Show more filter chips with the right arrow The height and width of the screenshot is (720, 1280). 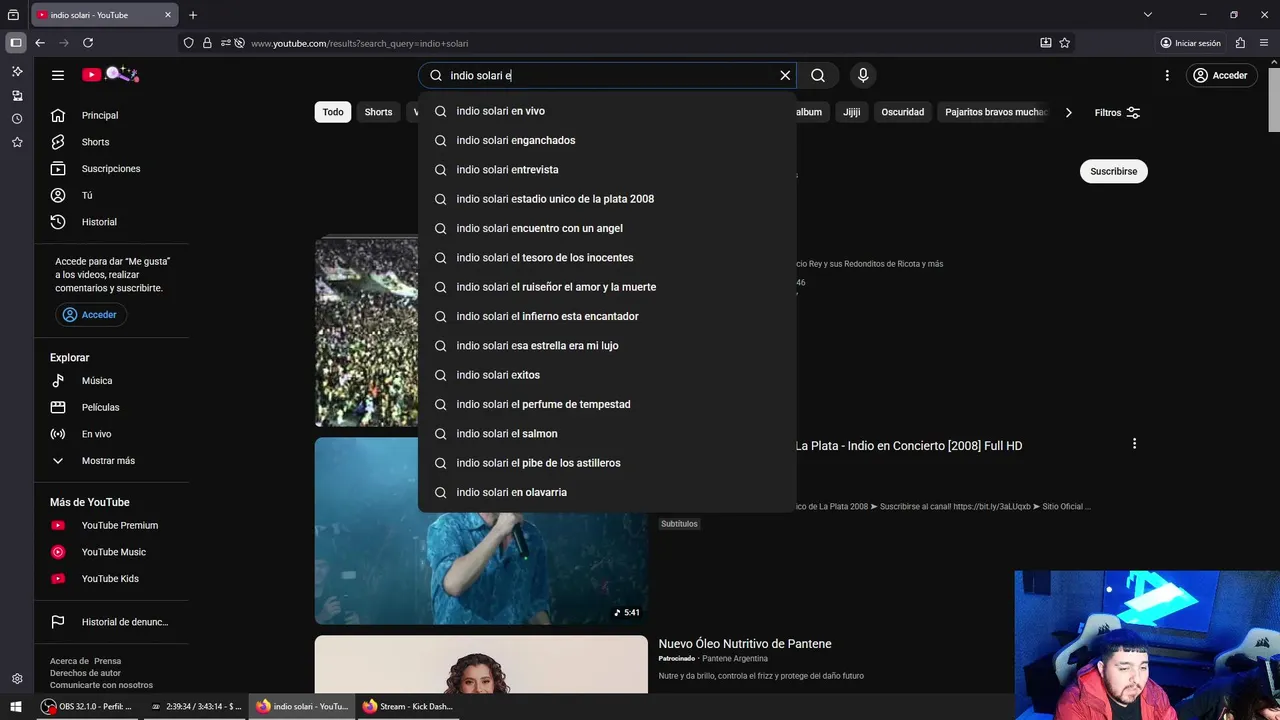coord(1068,112)
